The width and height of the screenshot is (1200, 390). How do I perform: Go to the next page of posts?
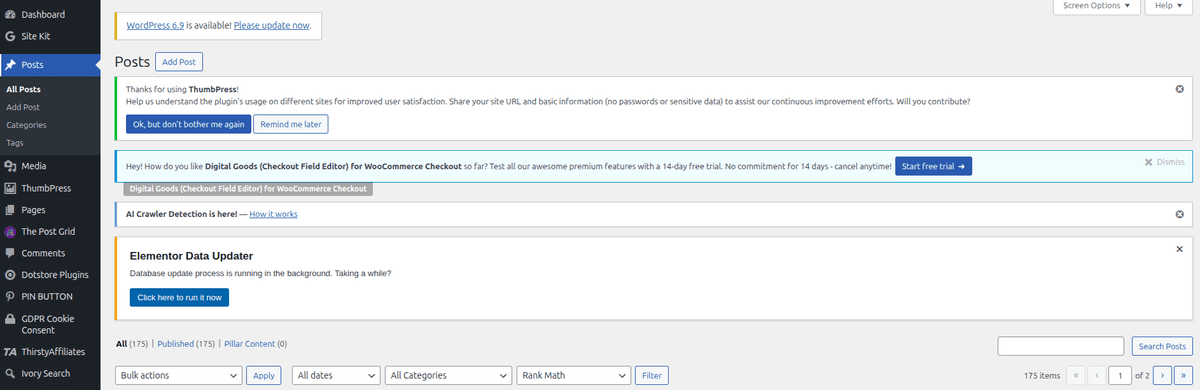click(x=1162, y=376)
